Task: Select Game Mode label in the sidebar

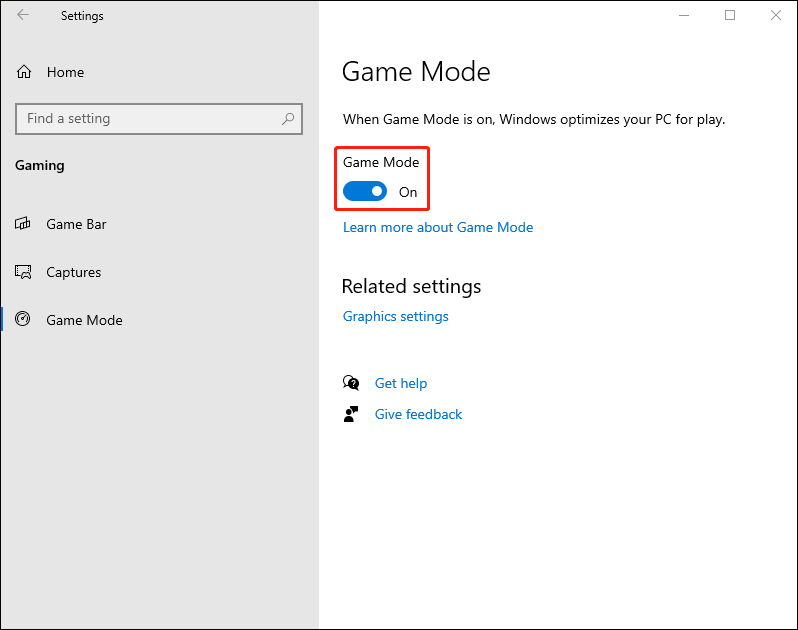Action: point(84,320)
